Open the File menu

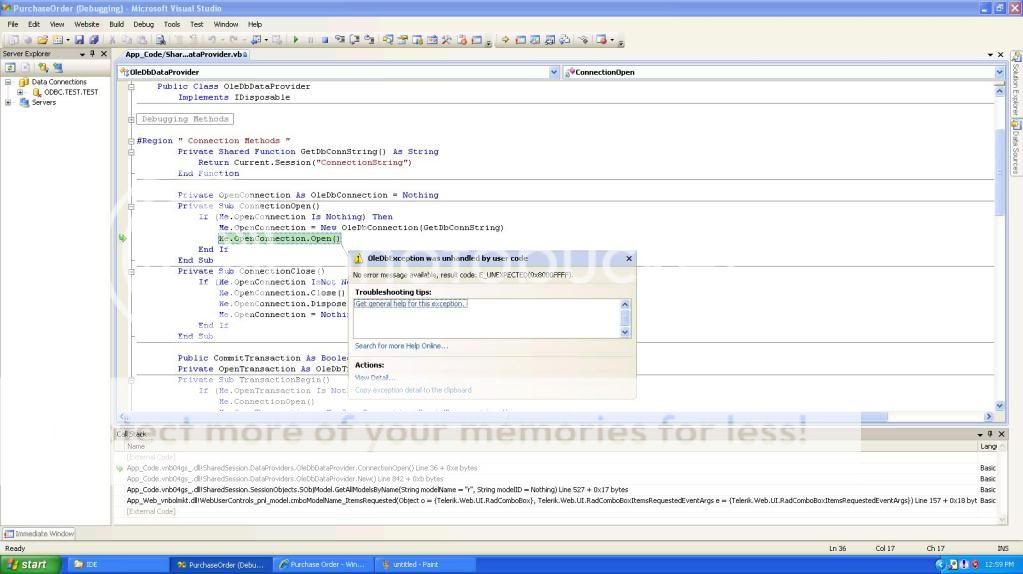tap(12, 24)
